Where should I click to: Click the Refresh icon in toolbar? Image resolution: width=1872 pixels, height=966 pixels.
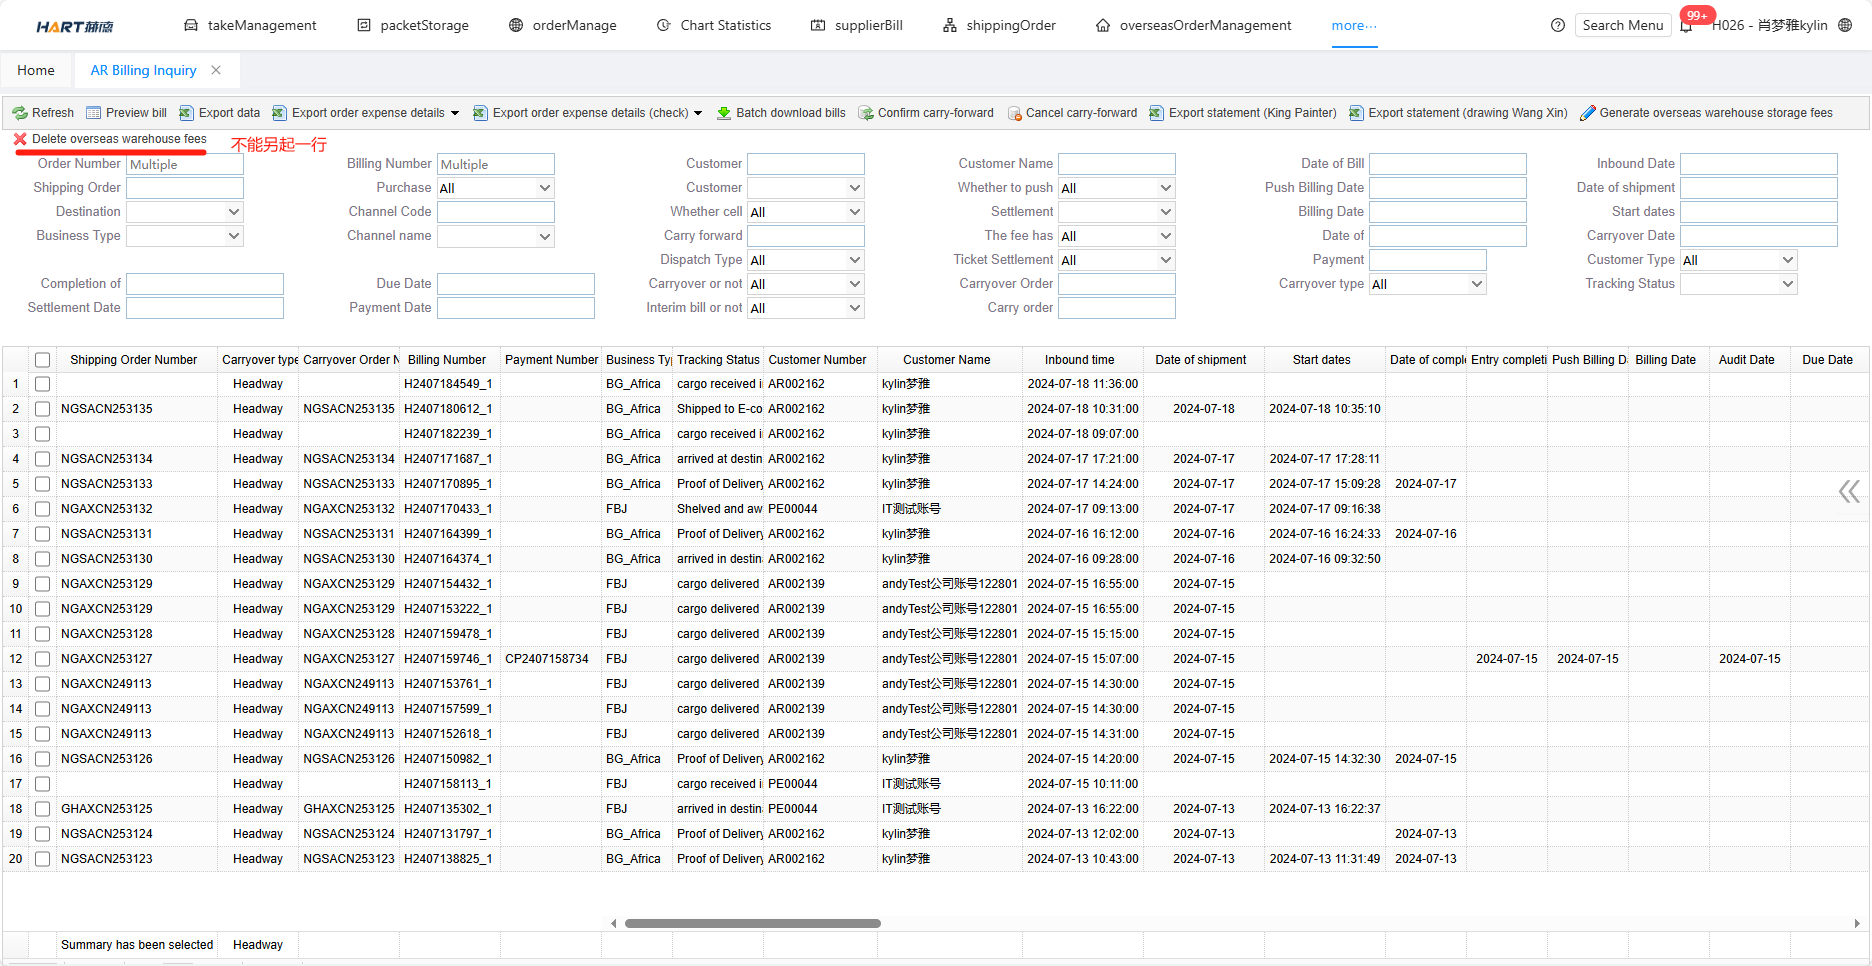pyautogui.click(x=20, y=113)
